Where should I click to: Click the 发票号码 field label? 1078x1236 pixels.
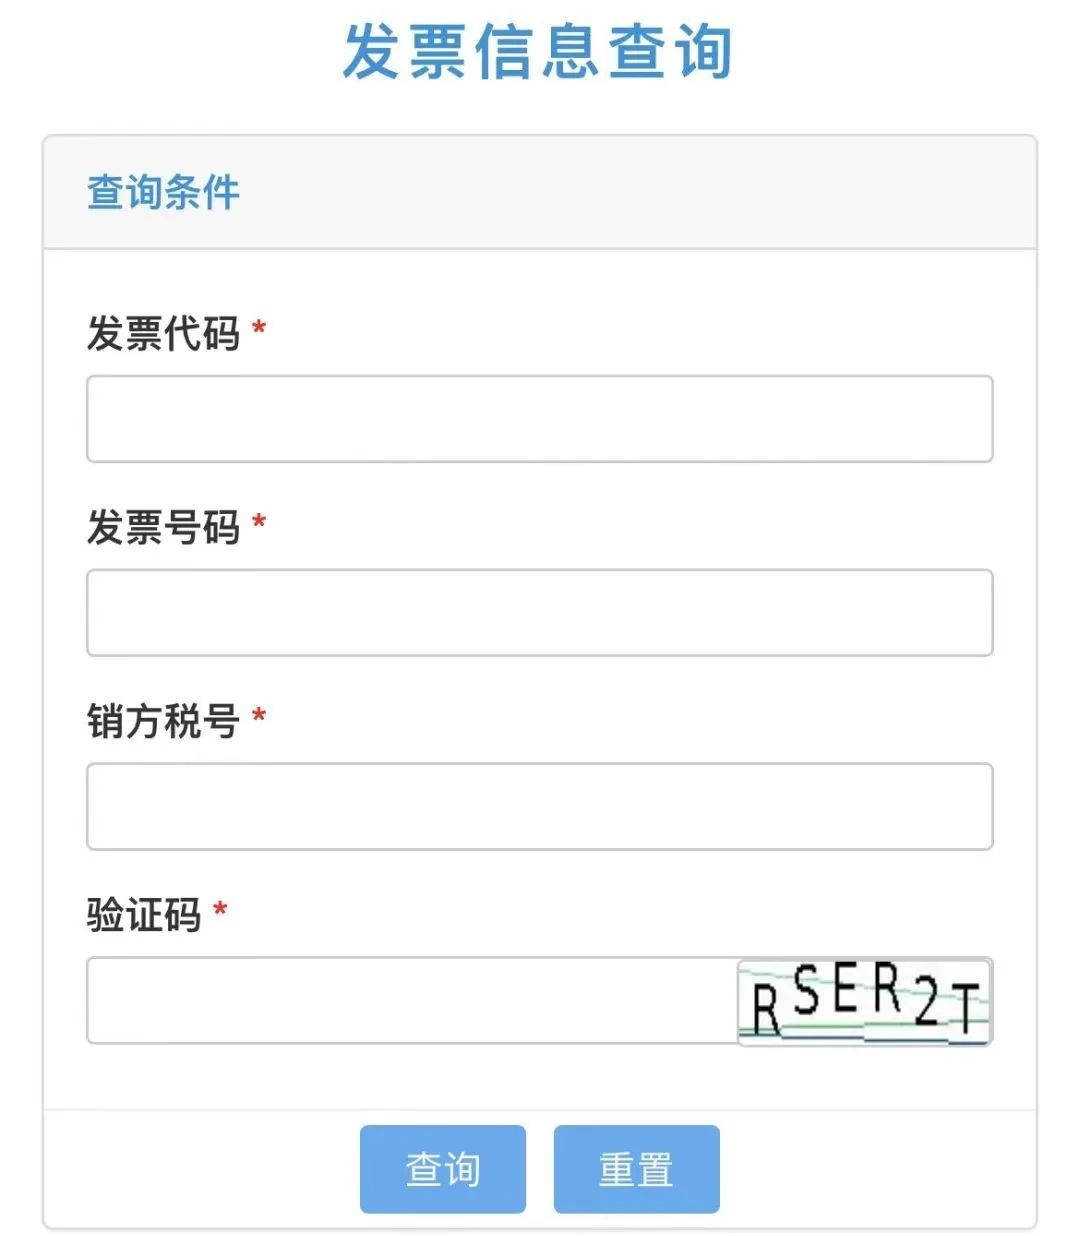click(x=163, y=527)
